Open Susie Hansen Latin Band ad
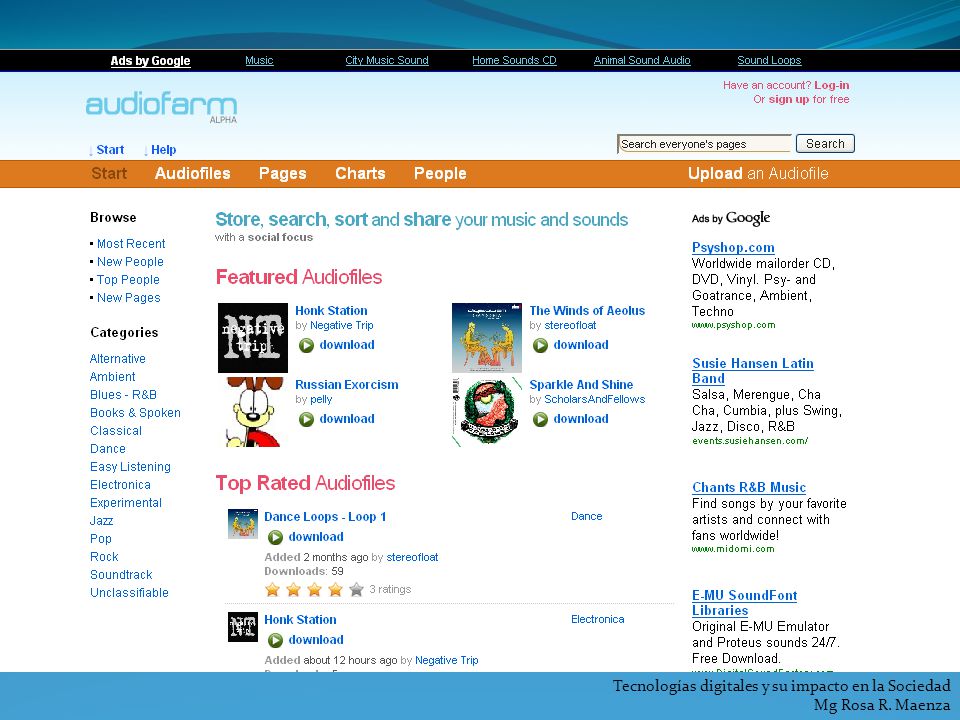Viewport: 960px width, 720px height. click(752, 371)
